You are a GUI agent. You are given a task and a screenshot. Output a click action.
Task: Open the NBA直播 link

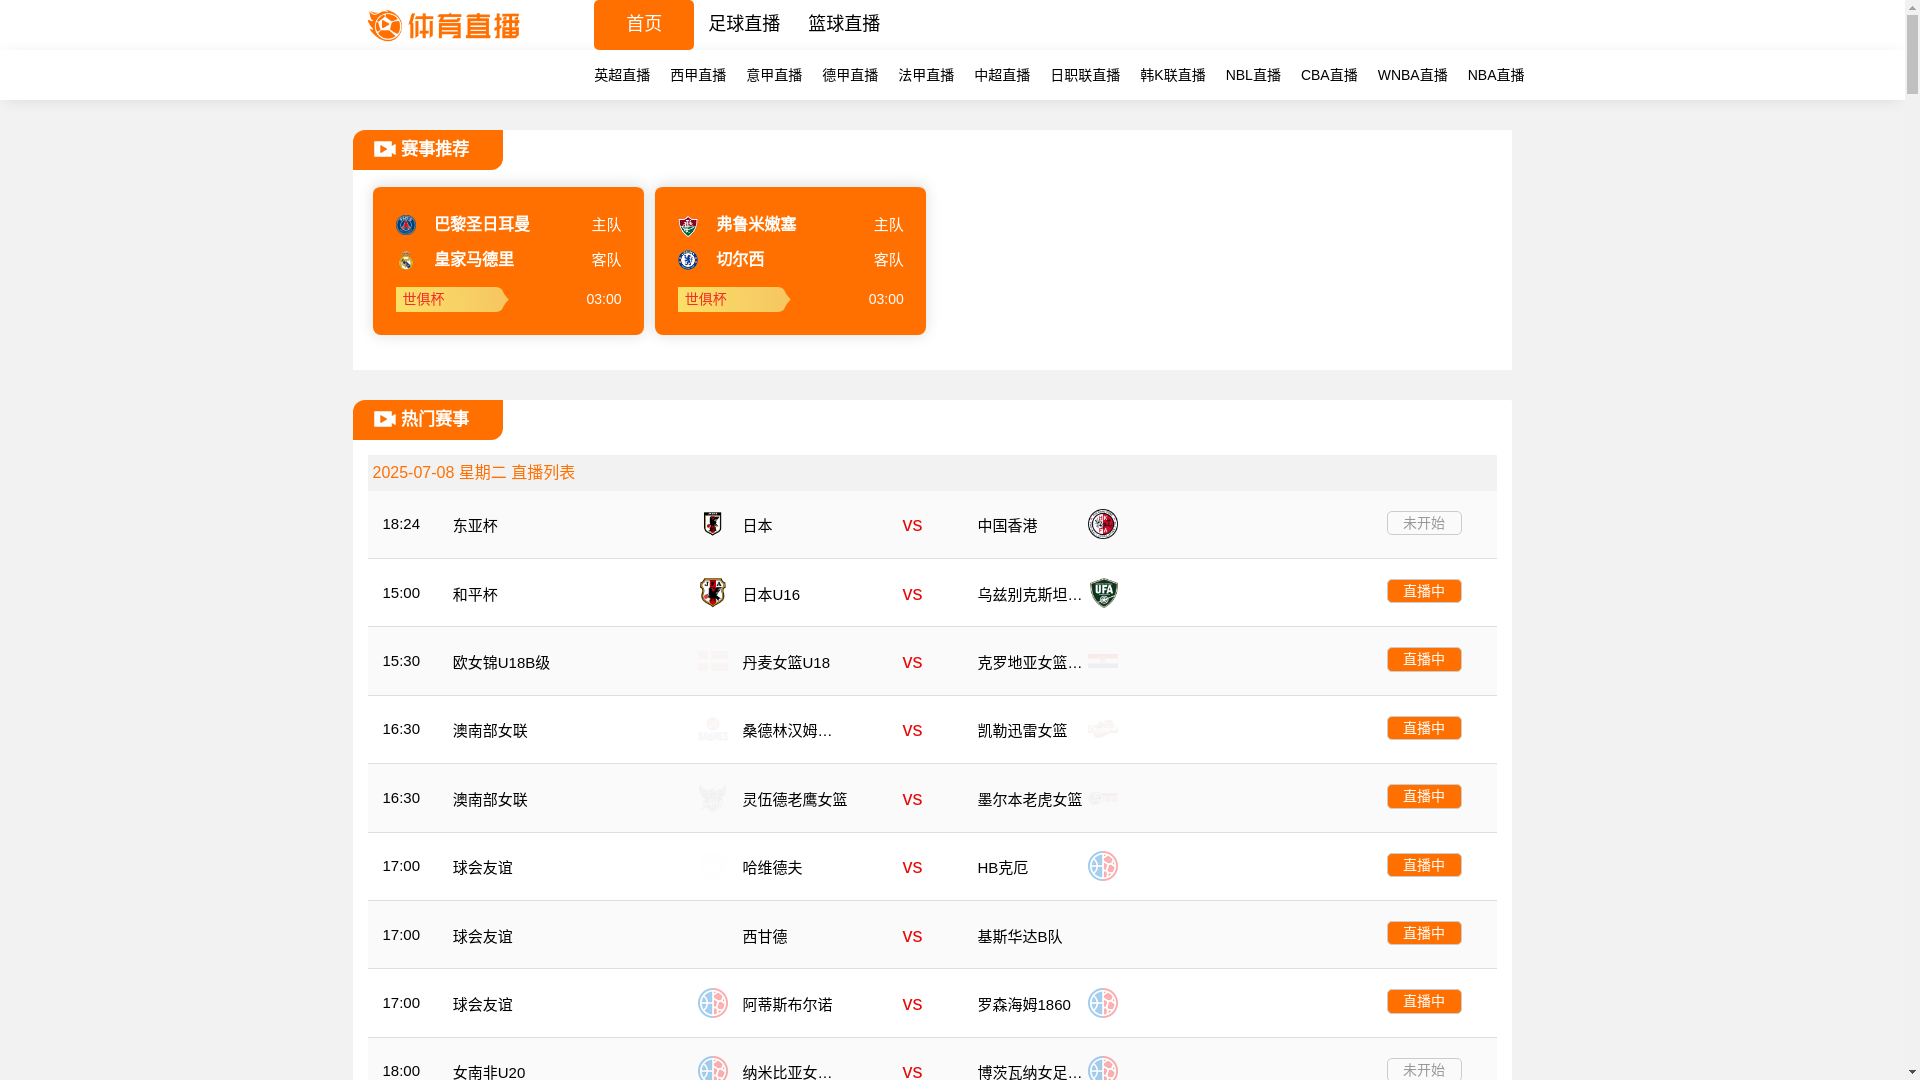1495,75
